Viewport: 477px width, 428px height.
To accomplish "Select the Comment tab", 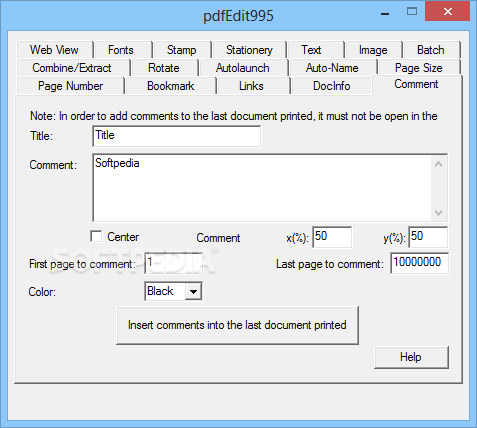I will 417,84.
